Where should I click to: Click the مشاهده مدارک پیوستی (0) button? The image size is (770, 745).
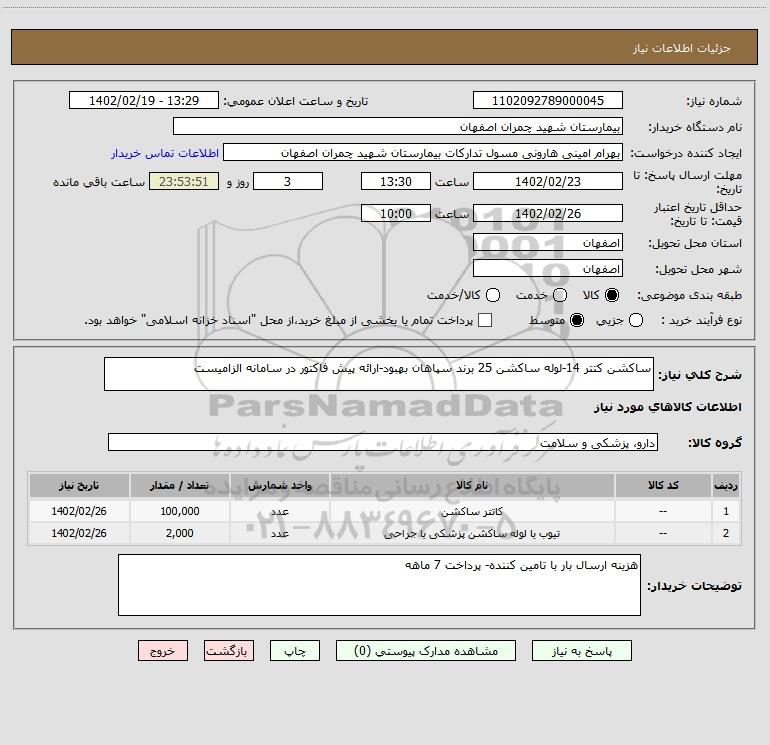[426, 651]
